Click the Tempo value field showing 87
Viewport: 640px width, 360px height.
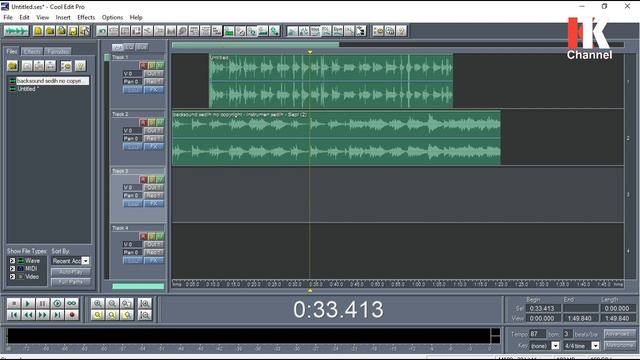point(538,334)
